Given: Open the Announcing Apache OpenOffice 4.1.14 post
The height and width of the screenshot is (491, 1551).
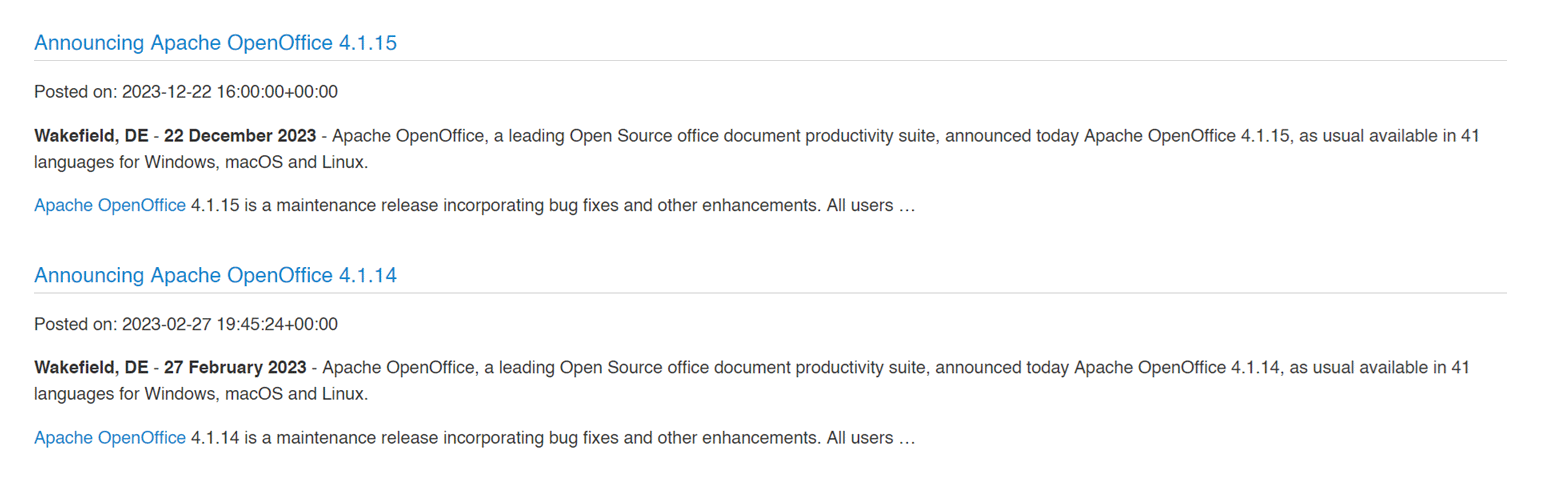Looking at the screenshot, I should 216,275.
